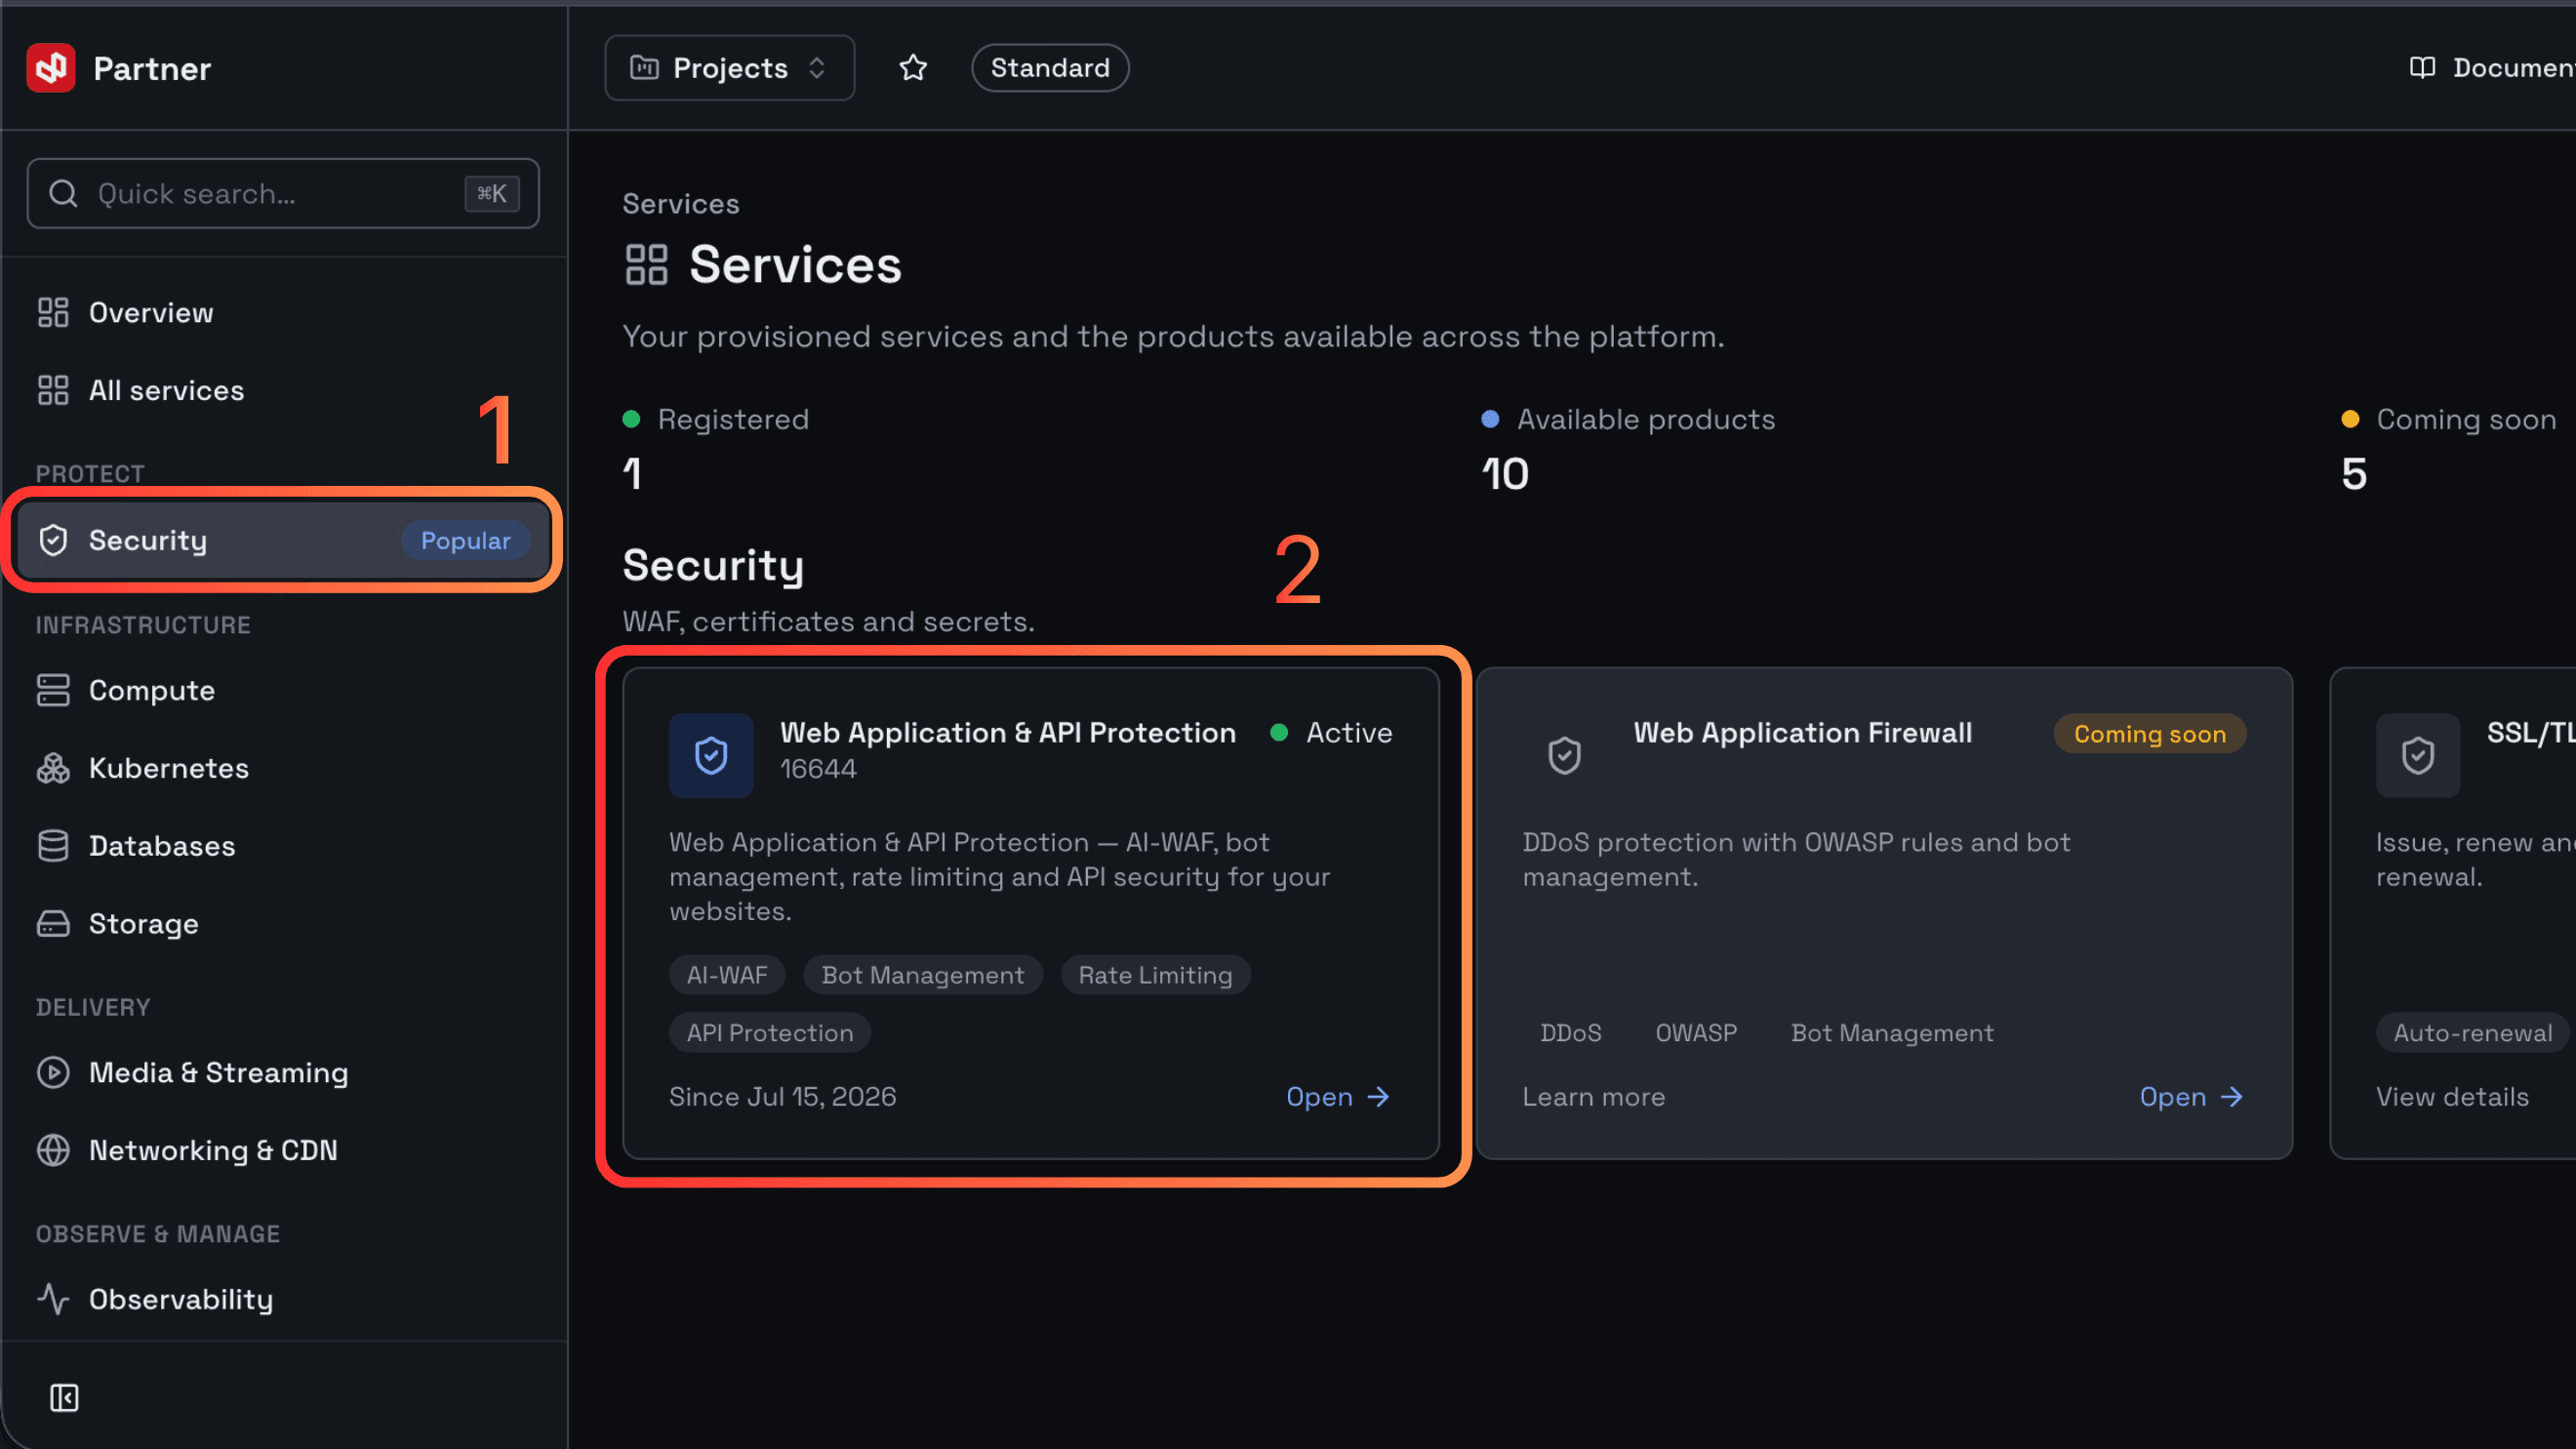
Task: Open the Documentation link
Action: pyautogui.click(x=2492, y=68)
